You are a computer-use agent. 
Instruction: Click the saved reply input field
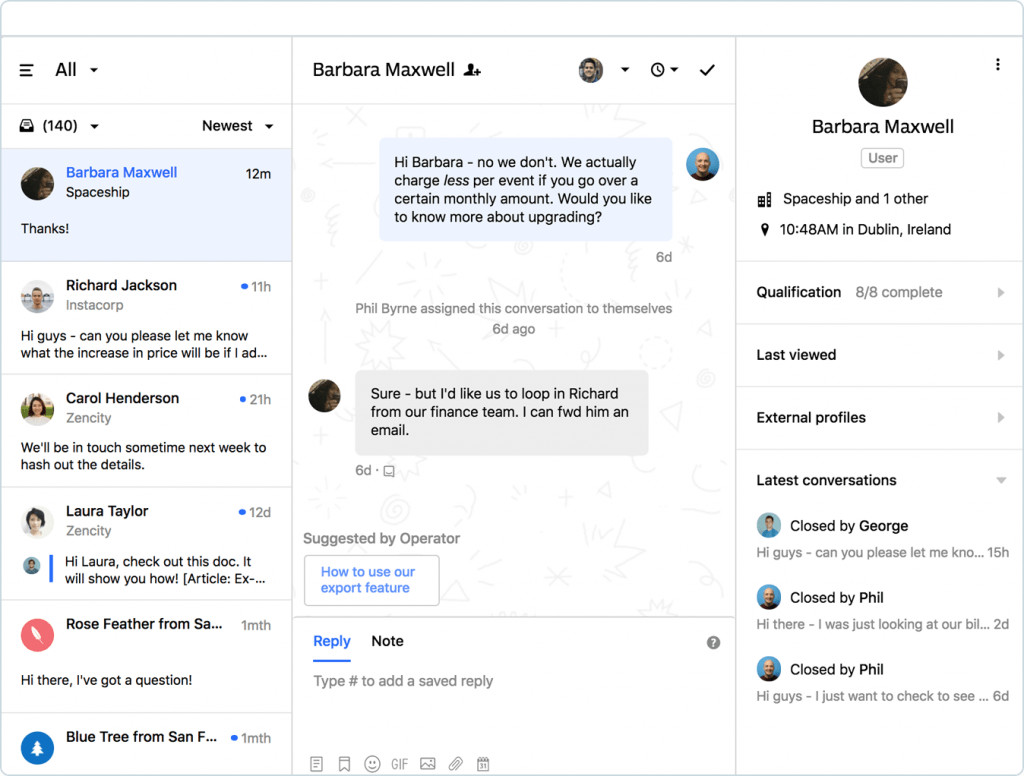click(x=403, y=680)
